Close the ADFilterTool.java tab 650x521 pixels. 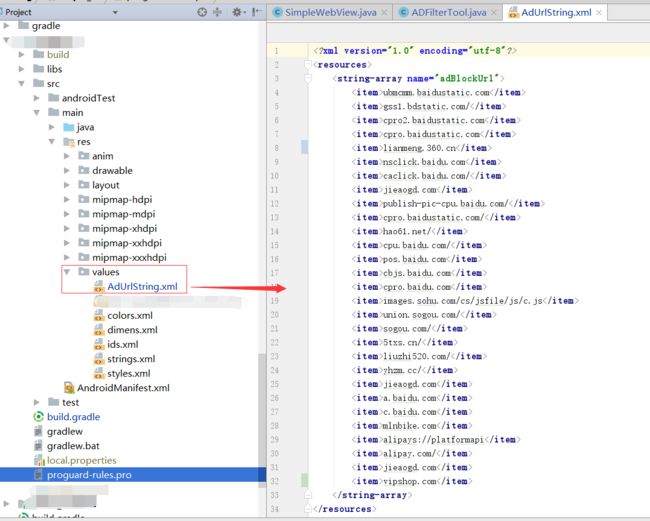[493, 13]
